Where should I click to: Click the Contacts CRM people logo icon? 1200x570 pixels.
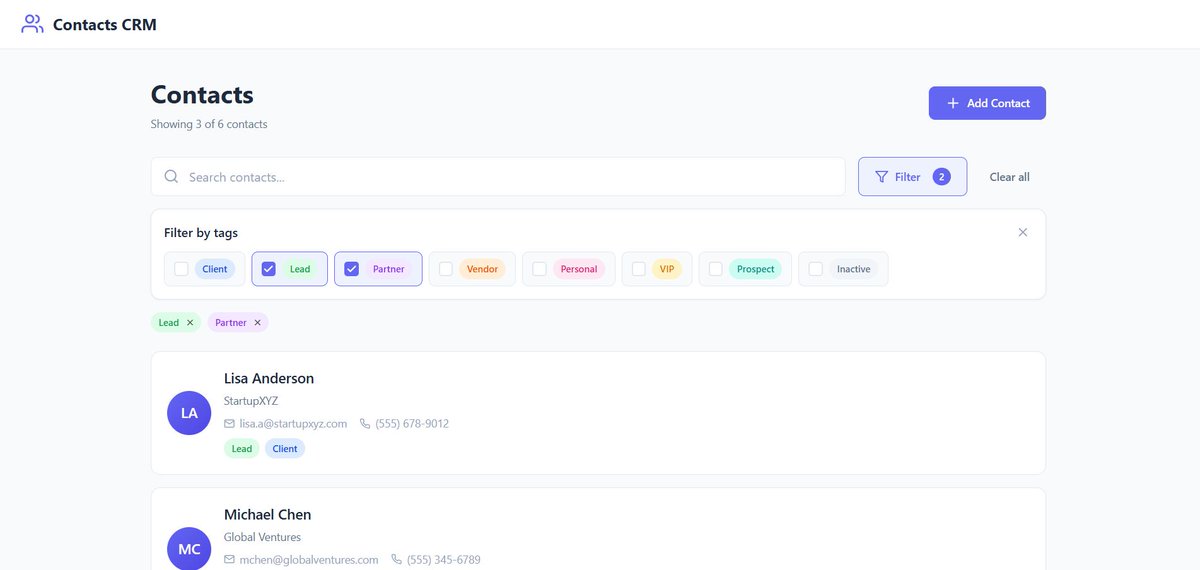pyautogui.click(x=32, y=24)
